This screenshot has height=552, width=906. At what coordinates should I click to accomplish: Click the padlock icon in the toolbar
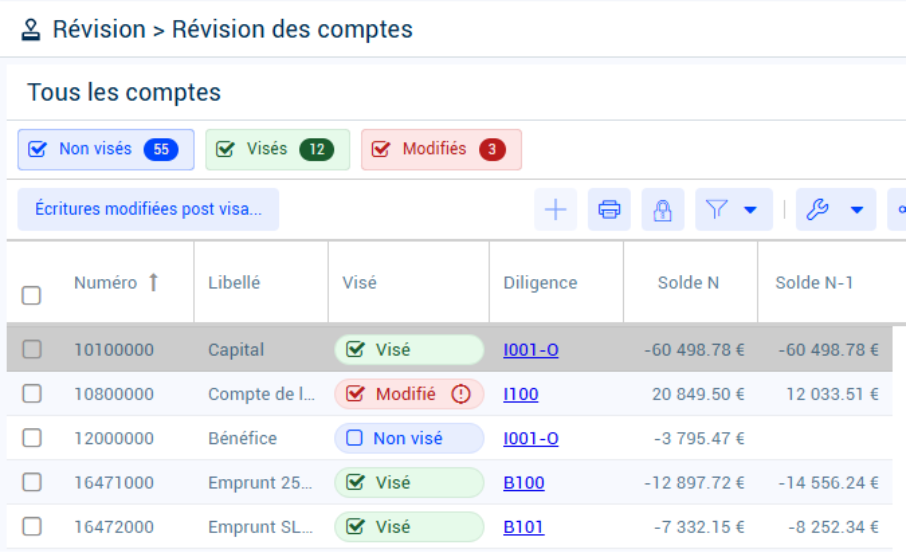click(663, 209)
